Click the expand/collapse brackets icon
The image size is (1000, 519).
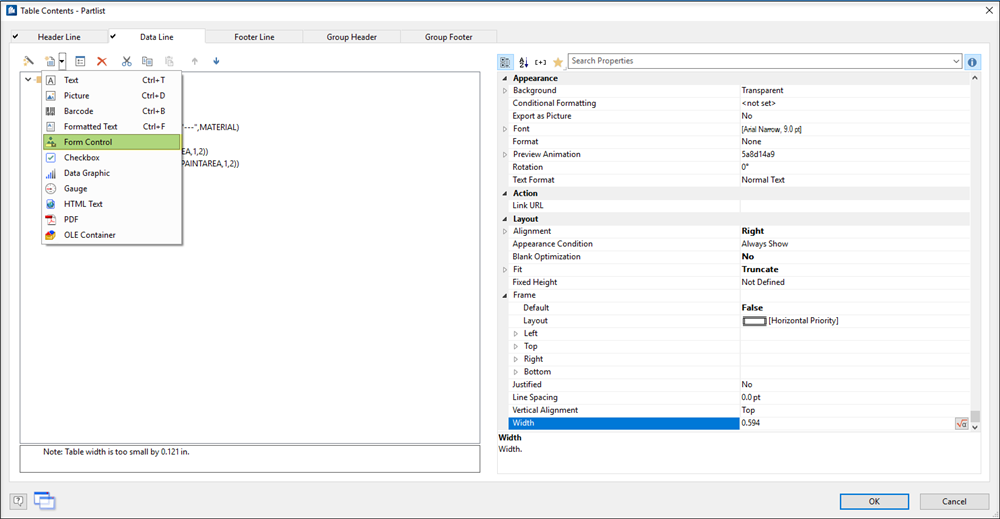pos(541,62)
